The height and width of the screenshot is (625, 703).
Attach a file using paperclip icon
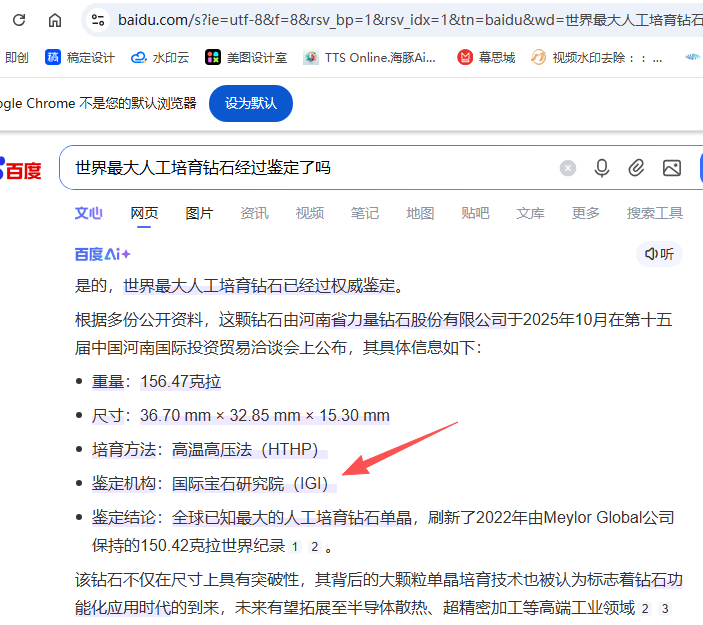point(636,168)
